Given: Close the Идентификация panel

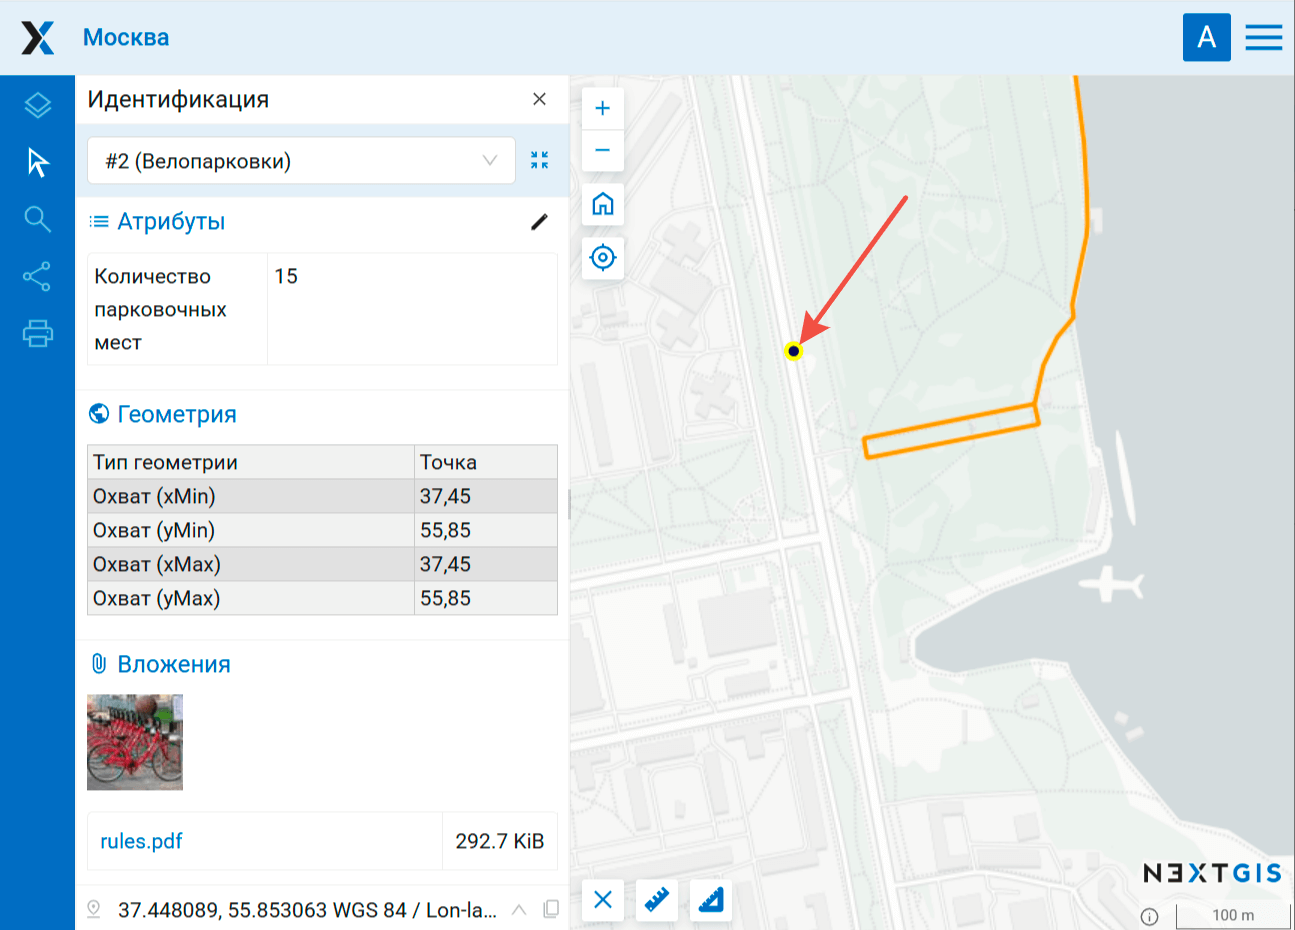Looking at the screenshot, I should pyautogui.click(x=539, y=99).
